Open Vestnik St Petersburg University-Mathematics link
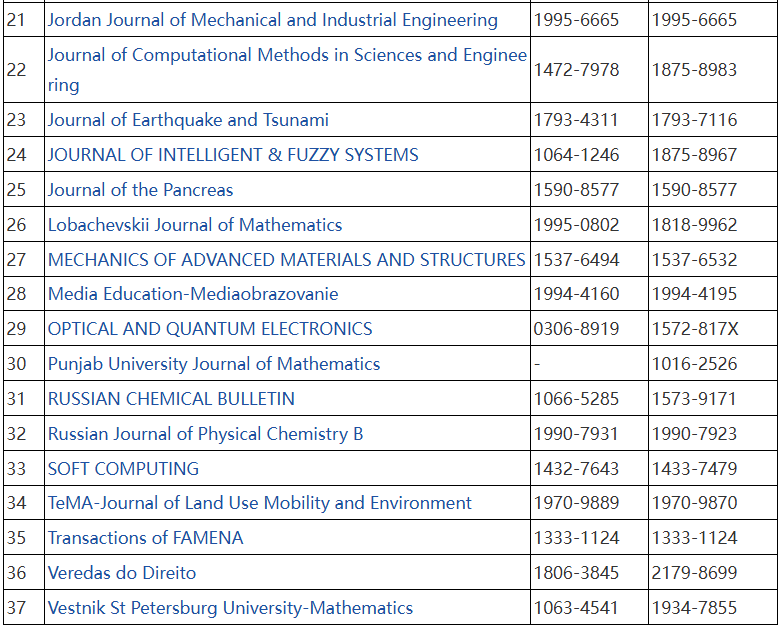 point(230,608)
